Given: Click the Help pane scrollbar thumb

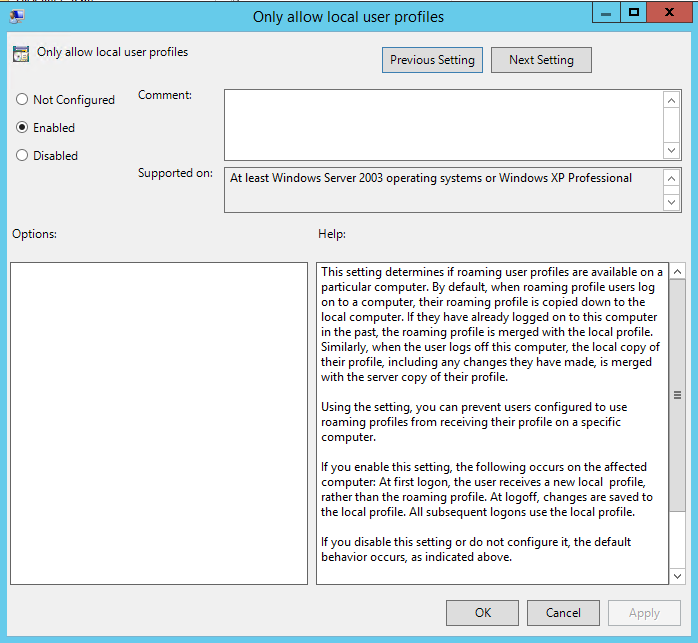Looking at the screenshot, I should 677,395.
